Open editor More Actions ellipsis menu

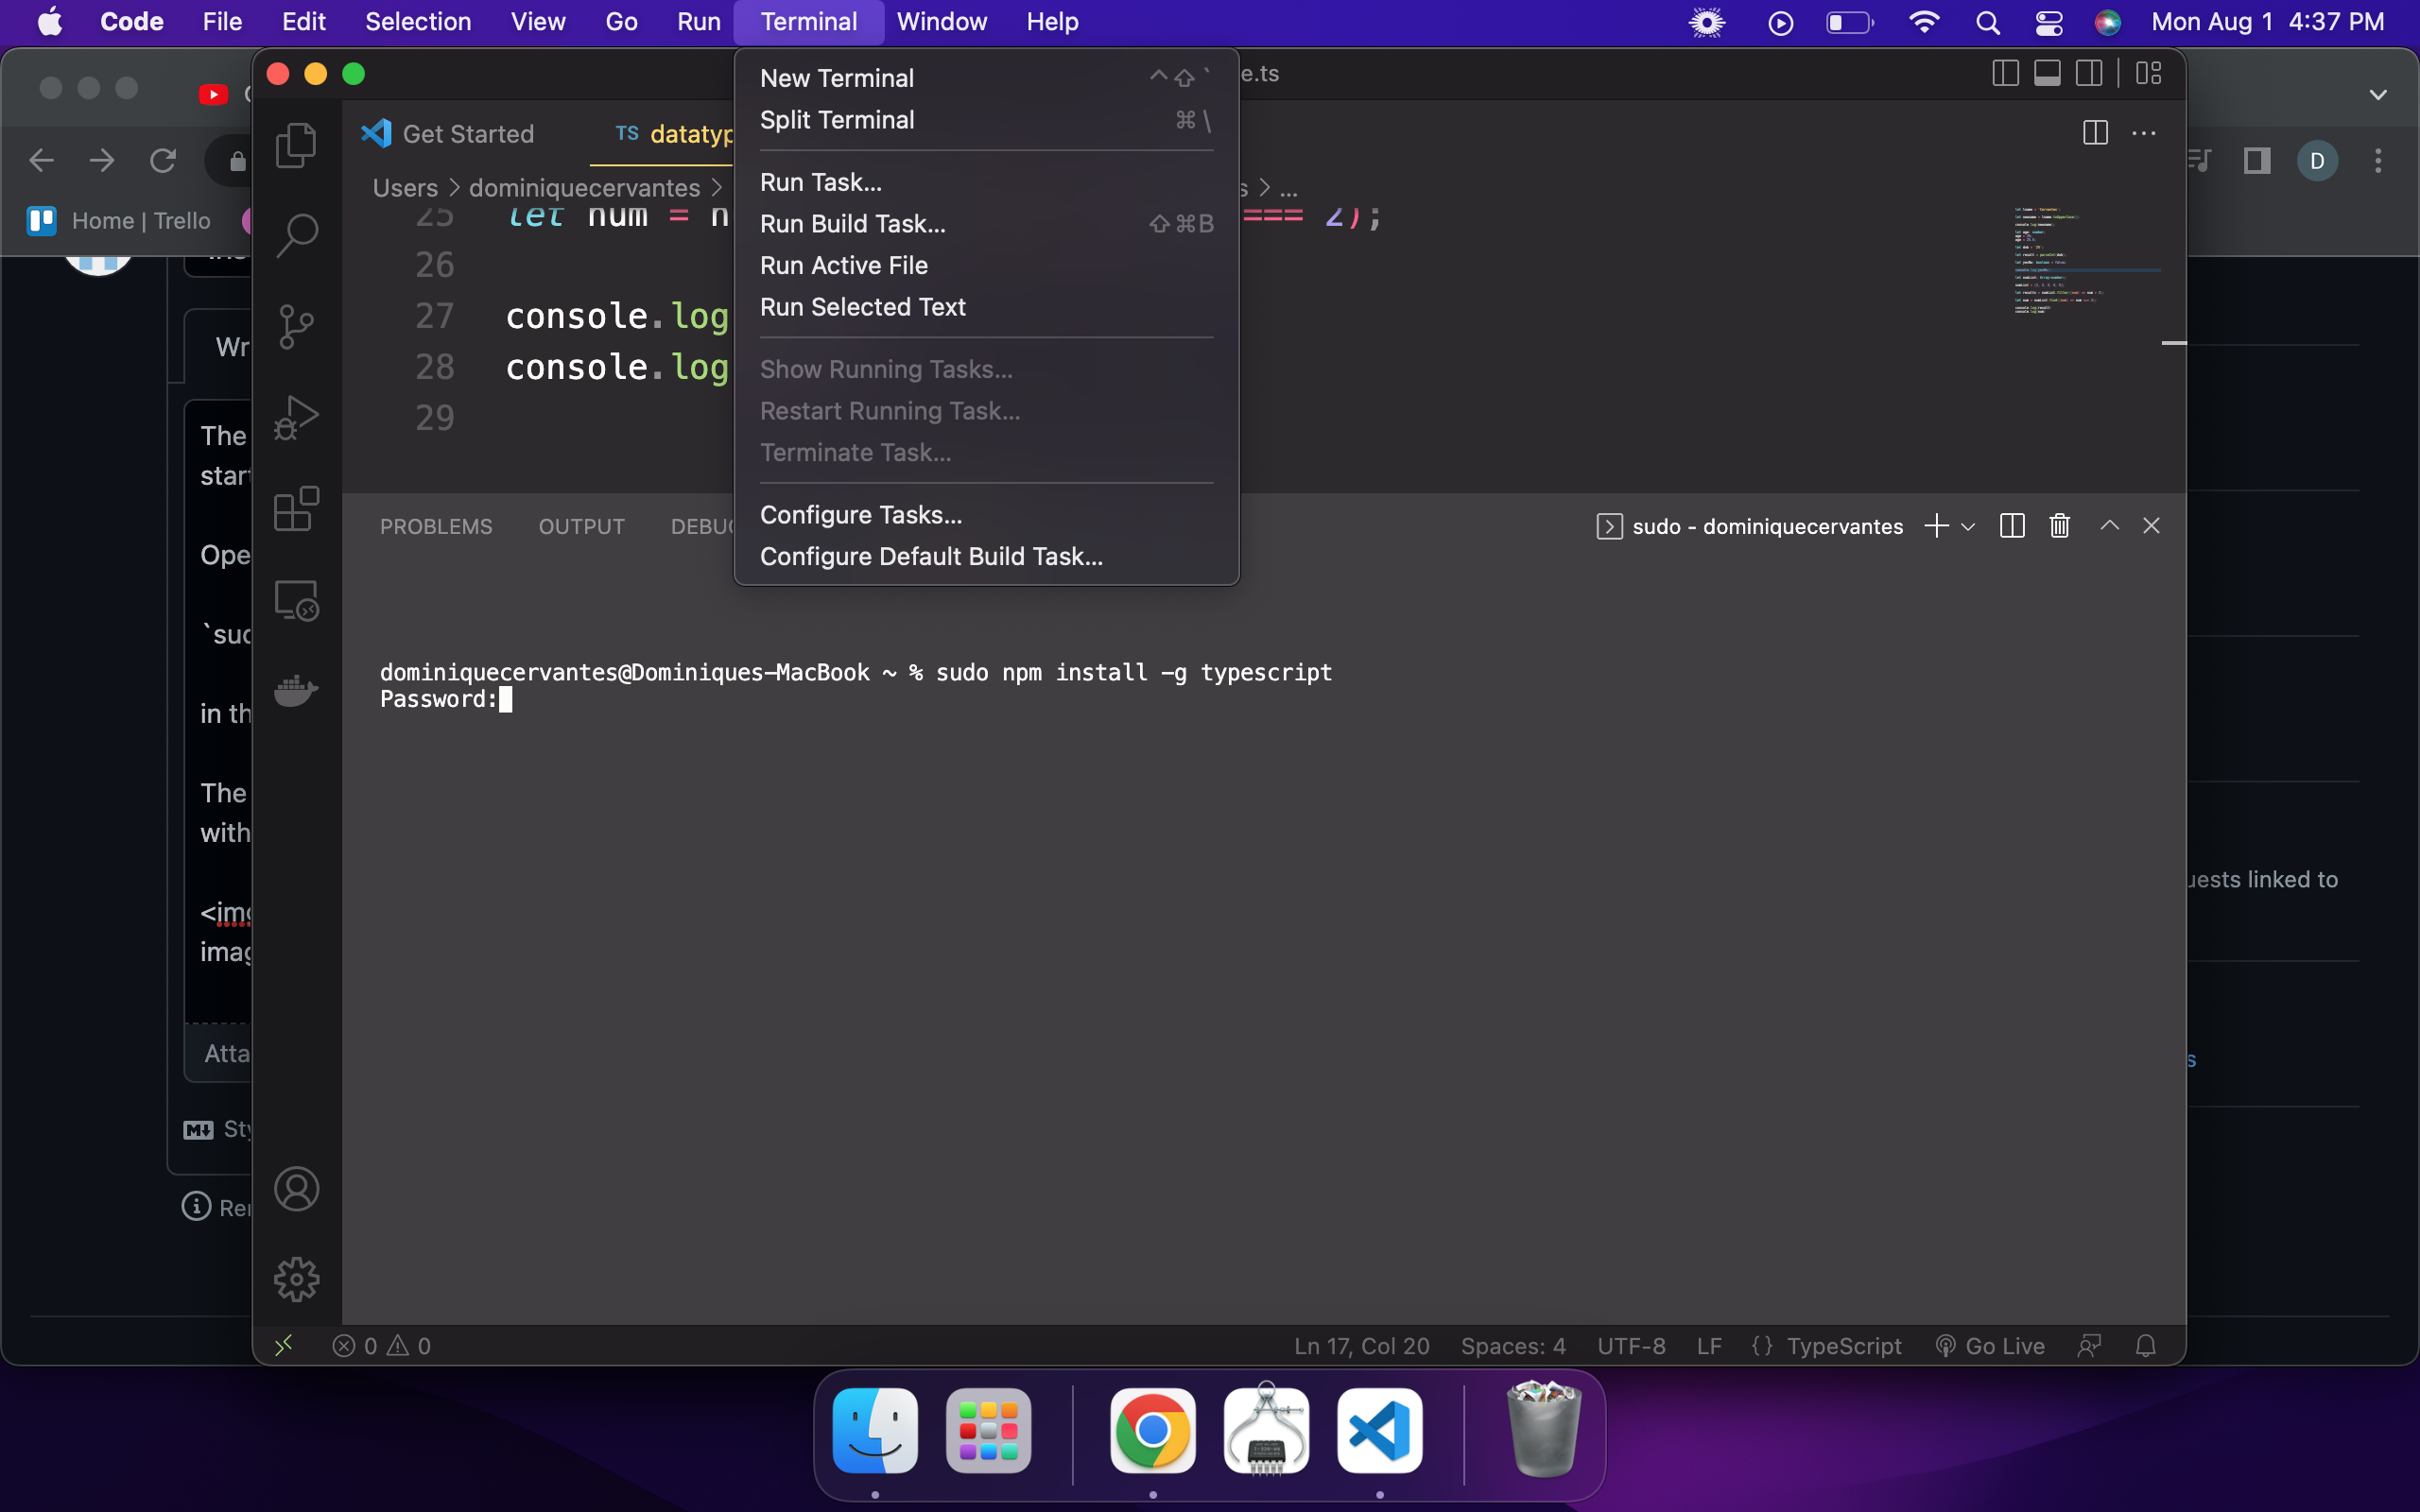pyautogui.click(x=2144, y=133)
